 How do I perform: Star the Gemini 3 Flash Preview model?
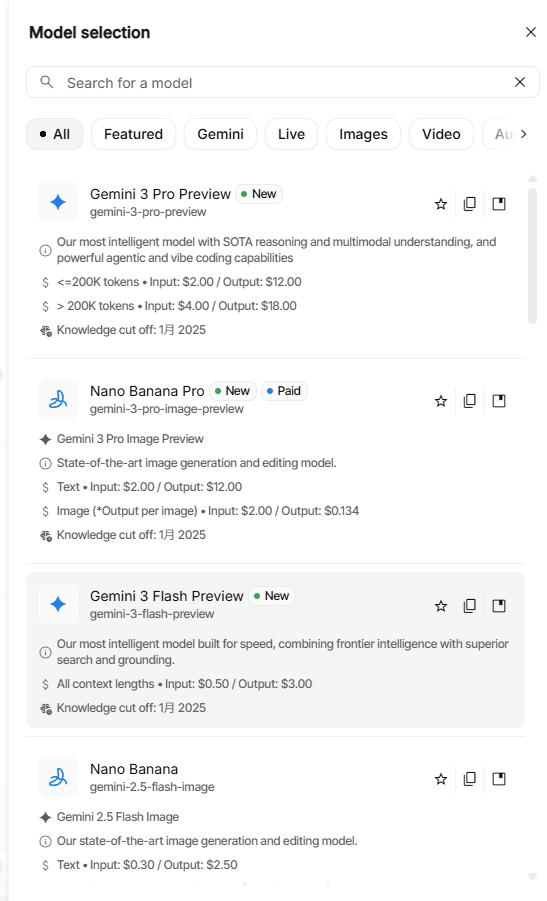point(441,606)
